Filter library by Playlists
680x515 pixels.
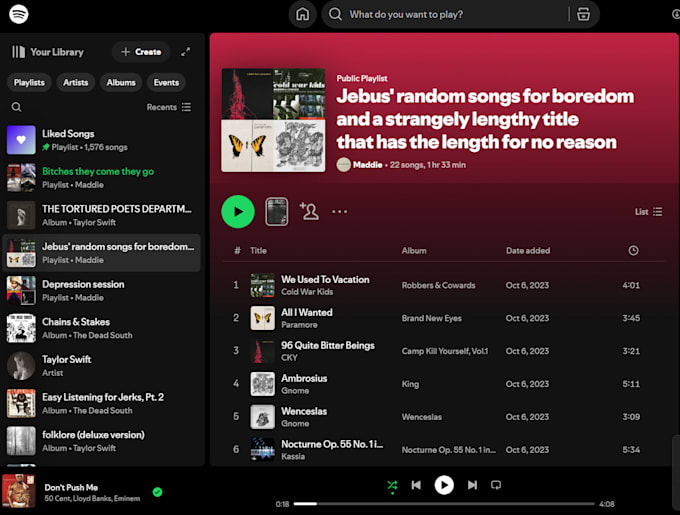(x=29, y=82)
